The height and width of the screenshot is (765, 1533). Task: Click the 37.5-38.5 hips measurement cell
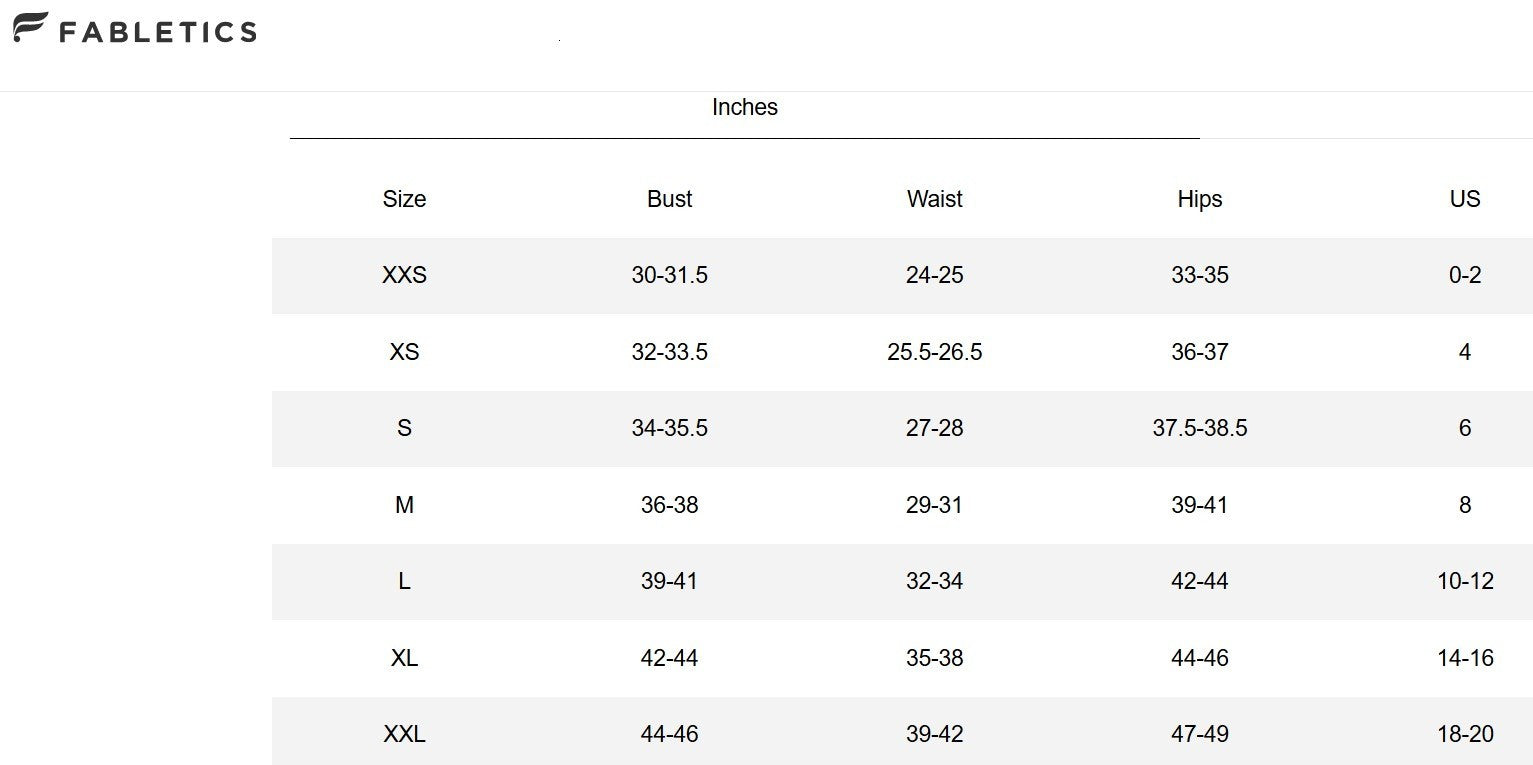(x=1200, y=428)
